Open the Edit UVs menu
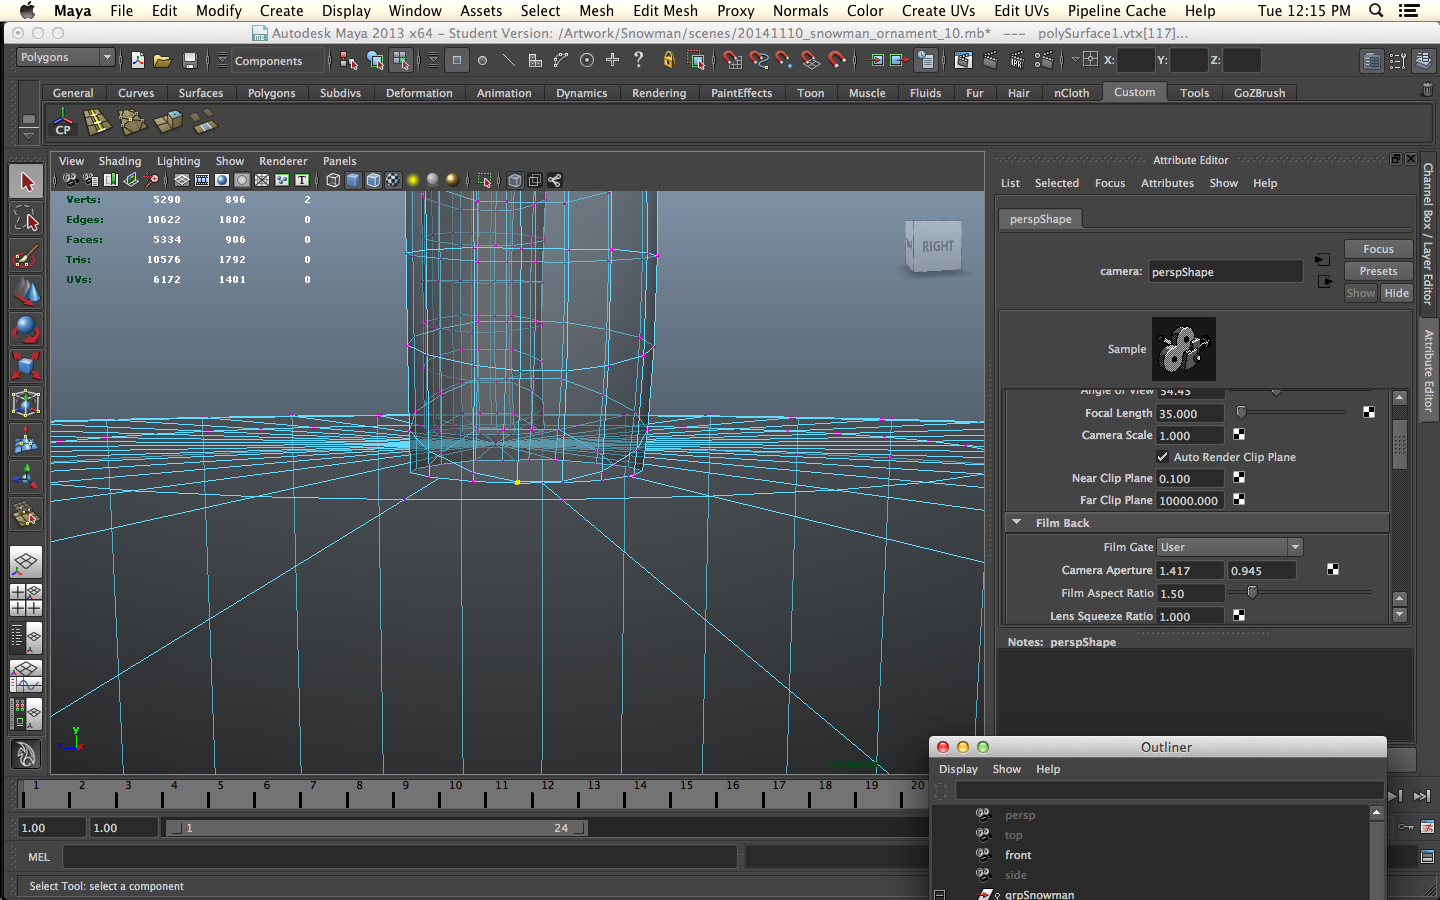Screen dimensions: 1440x900 pyautogui.click(x=1021, y=11)
